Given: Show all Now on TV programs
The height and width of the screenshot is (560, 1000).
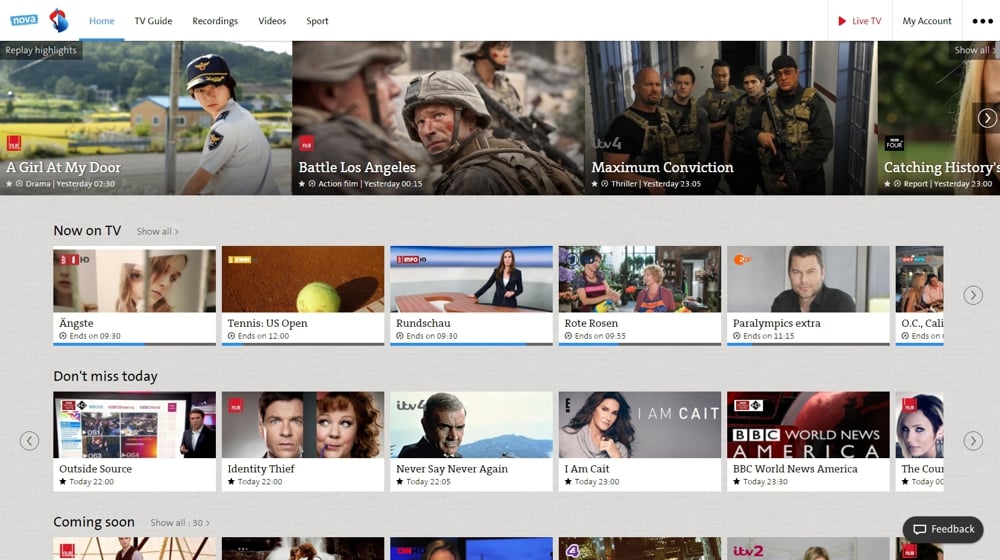Looking at the screenshot, I should [158, 232].
